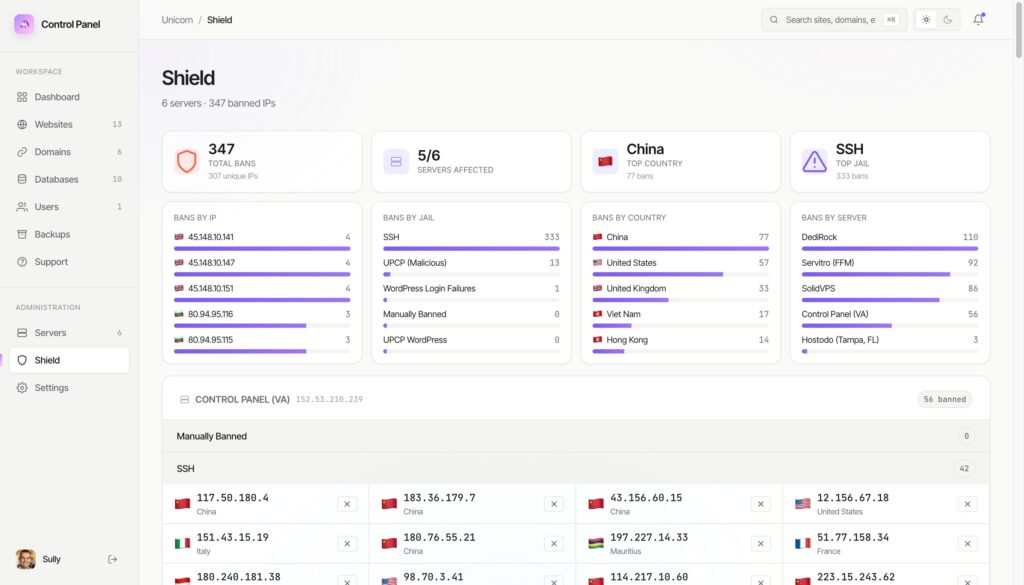This screenshot has width=1024, height=585.
Task: Go to Domains page
Action: (x=69, y=151)
